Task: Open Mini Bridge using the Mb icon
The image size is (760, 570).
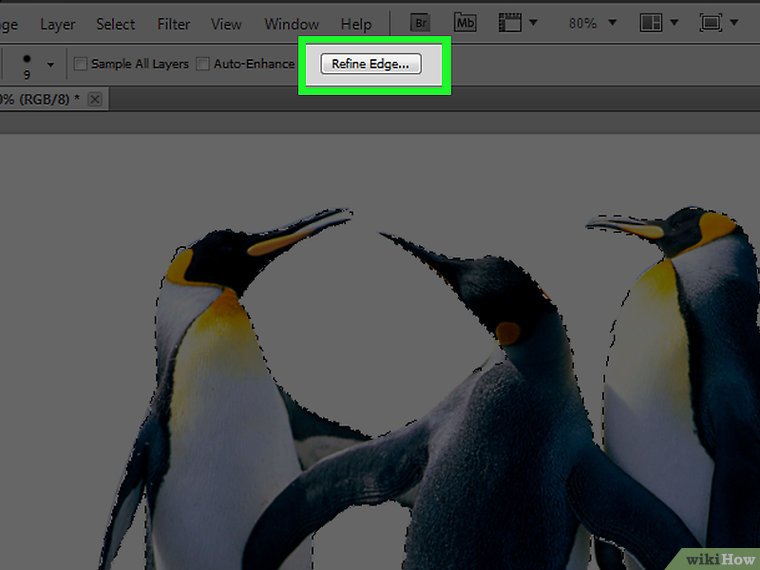Action: 465,22
